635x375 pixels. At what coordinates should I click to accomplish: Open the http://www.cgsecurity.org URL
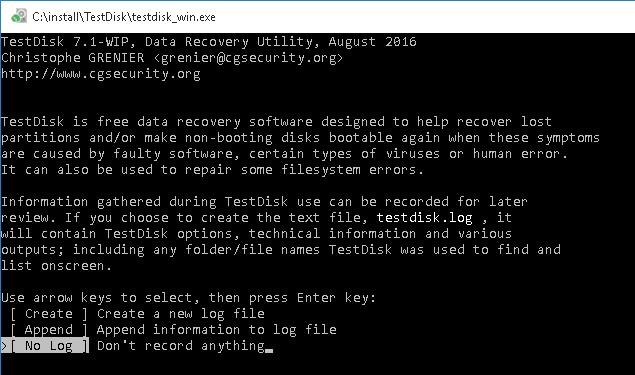click(100, 74)
